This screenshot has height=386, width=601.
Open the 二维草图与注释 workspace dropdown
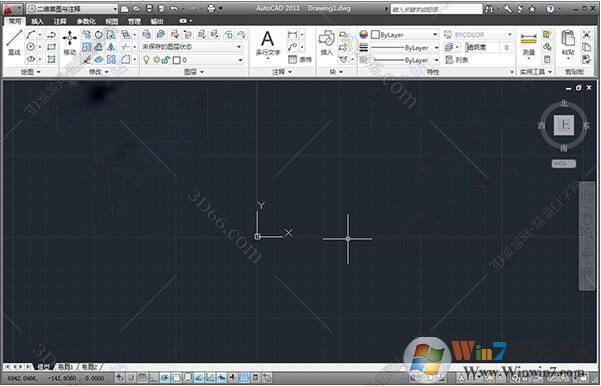(72, 8)
